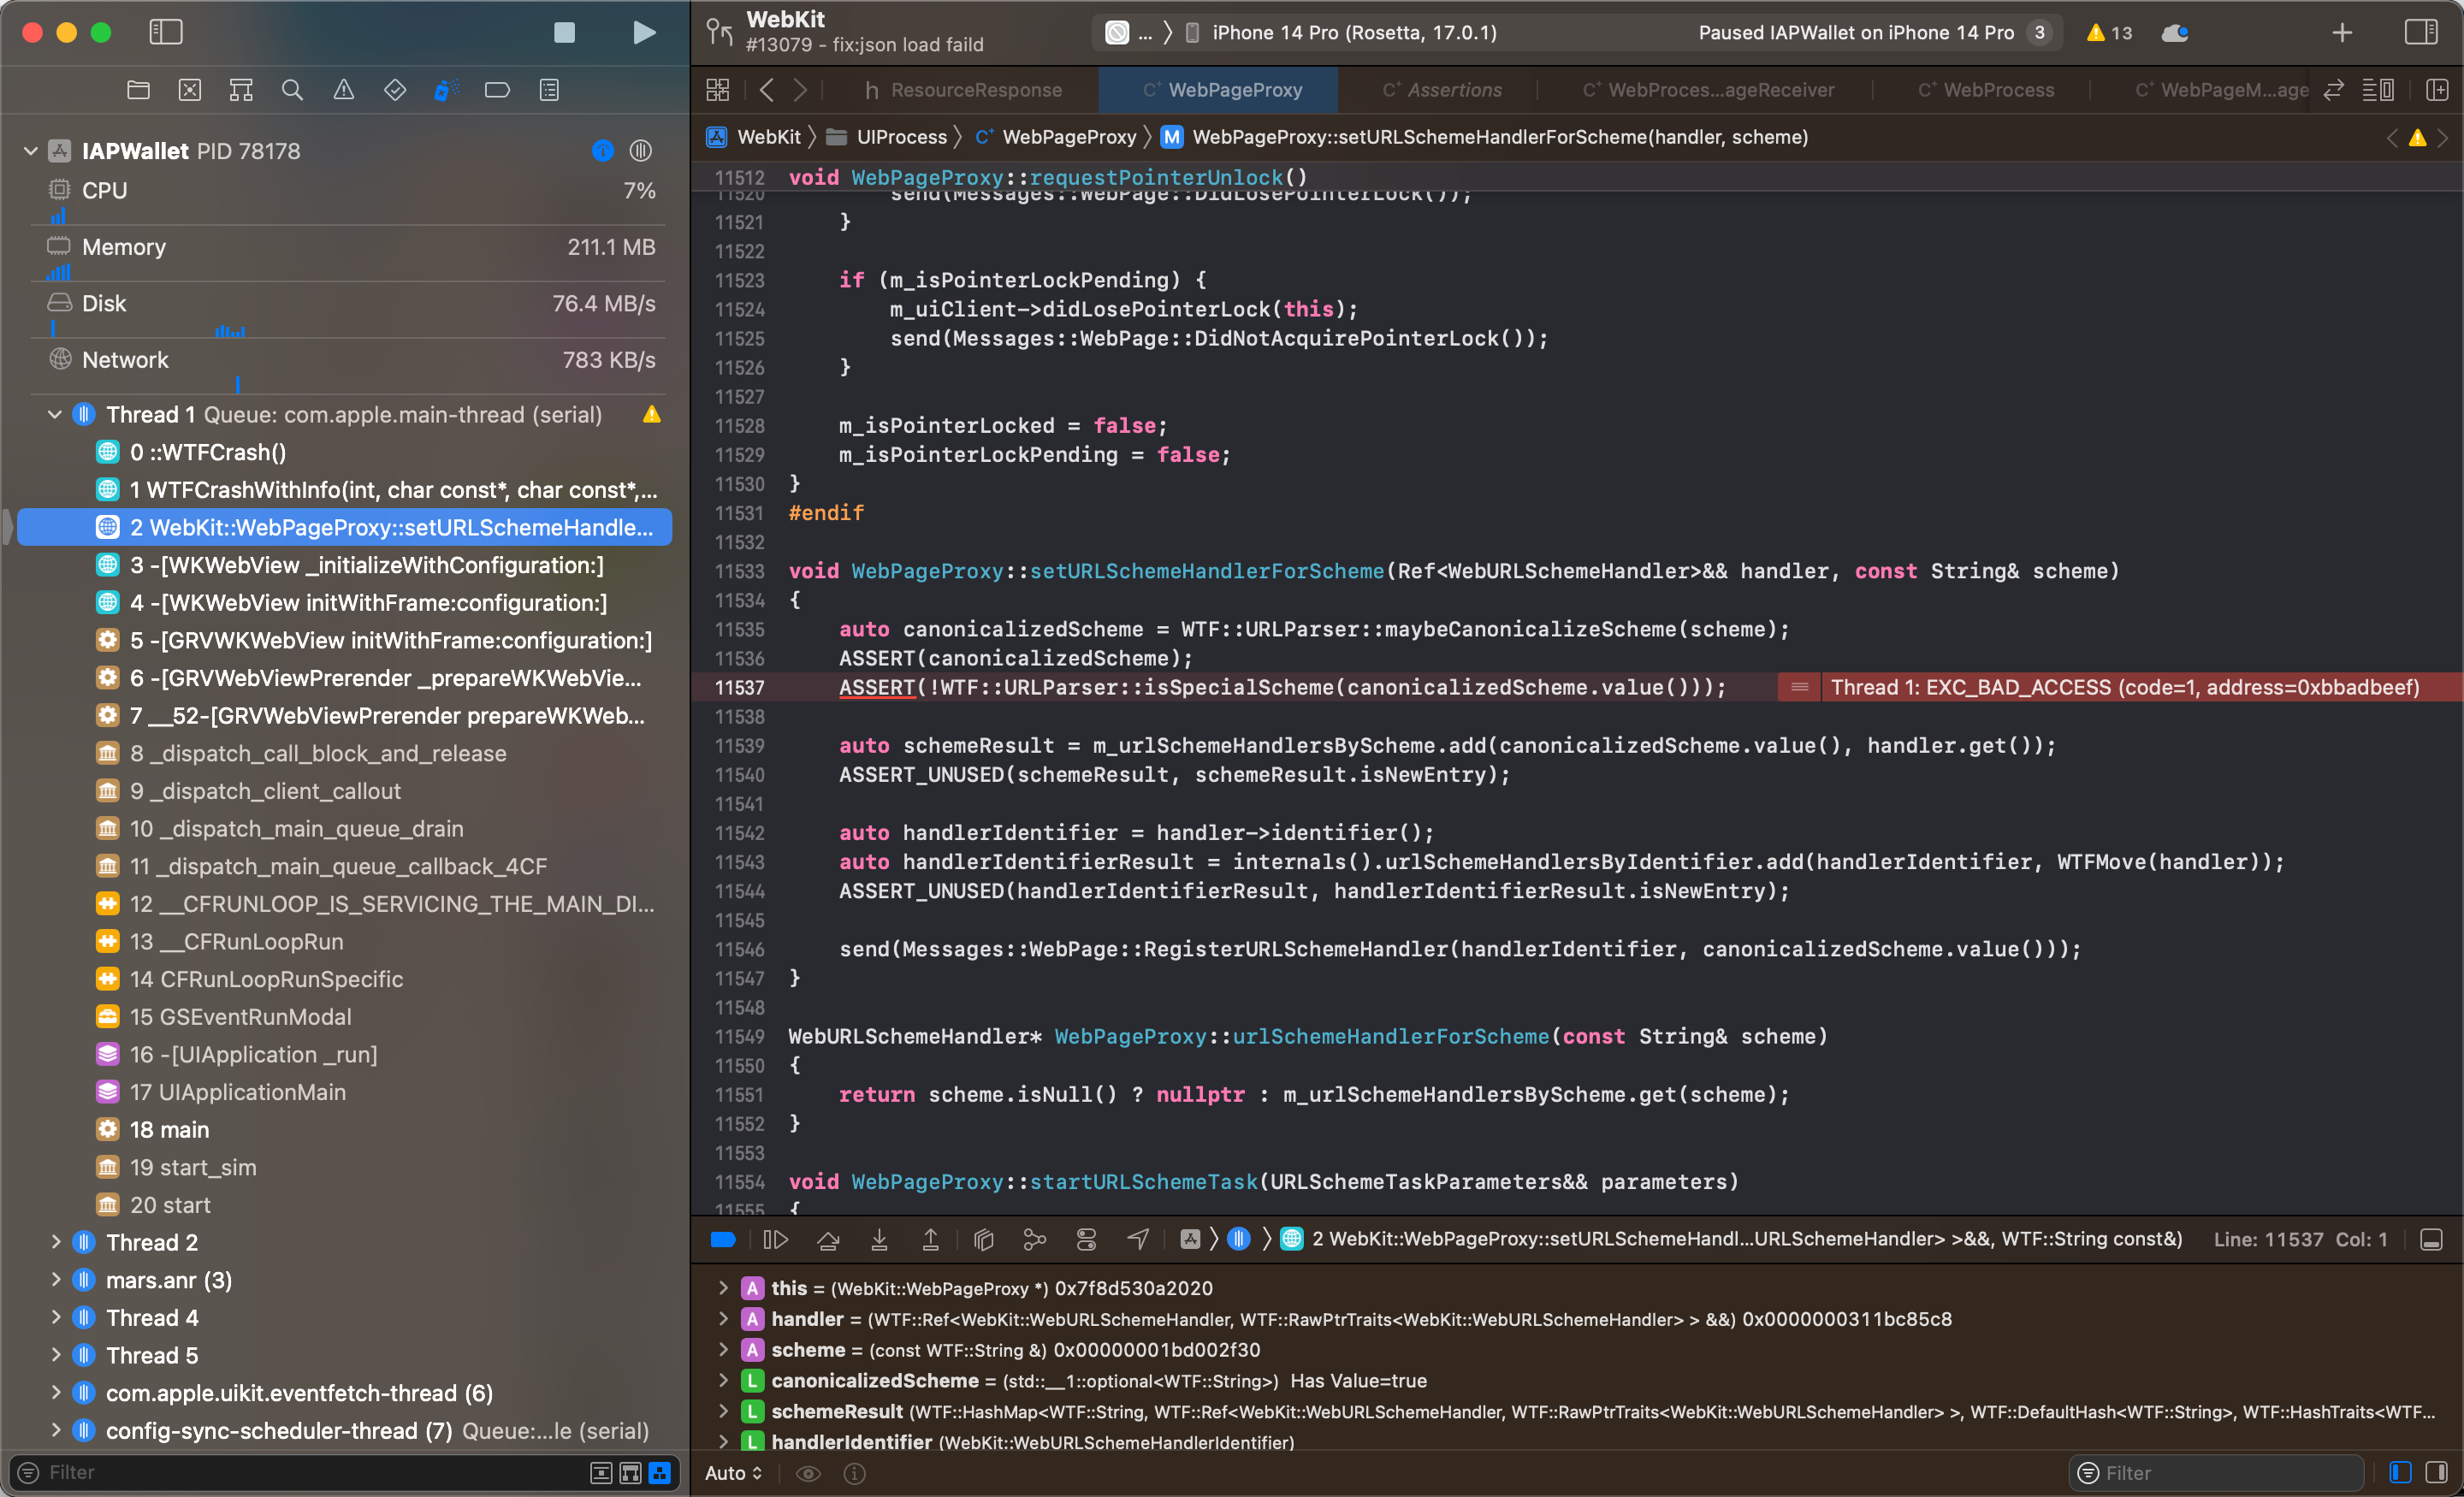Click the navigator Filter field
This screenshot has width=2464, height=1497.
[x=310, y=1472]
